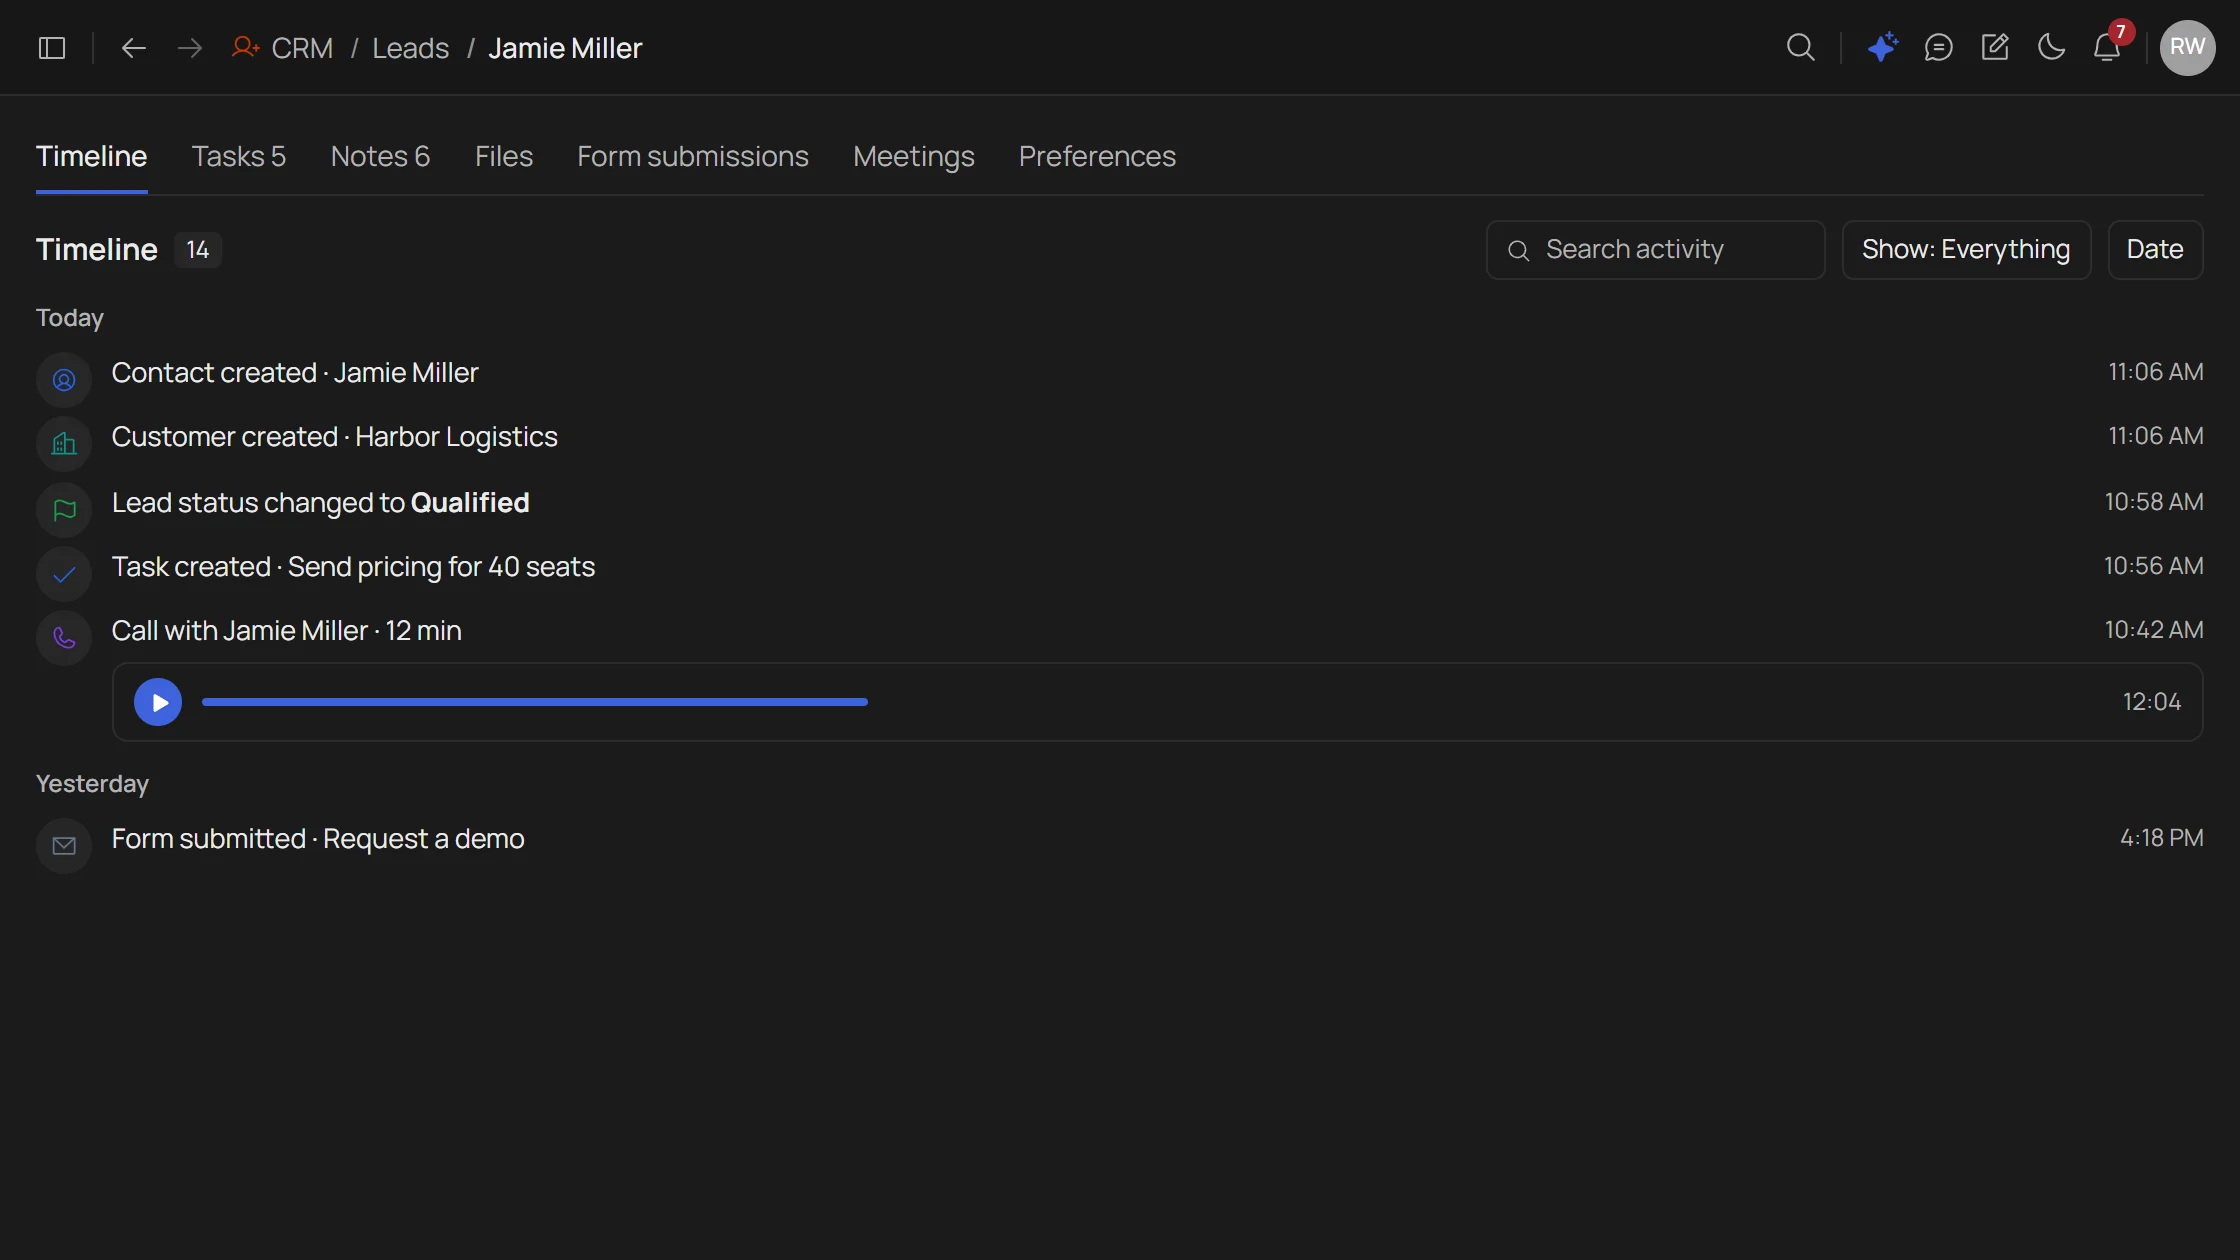The width and height of the screenshot is (2240, 1260).
Task: Click the Lead status flag icon
Action: (x=64, y=510)
